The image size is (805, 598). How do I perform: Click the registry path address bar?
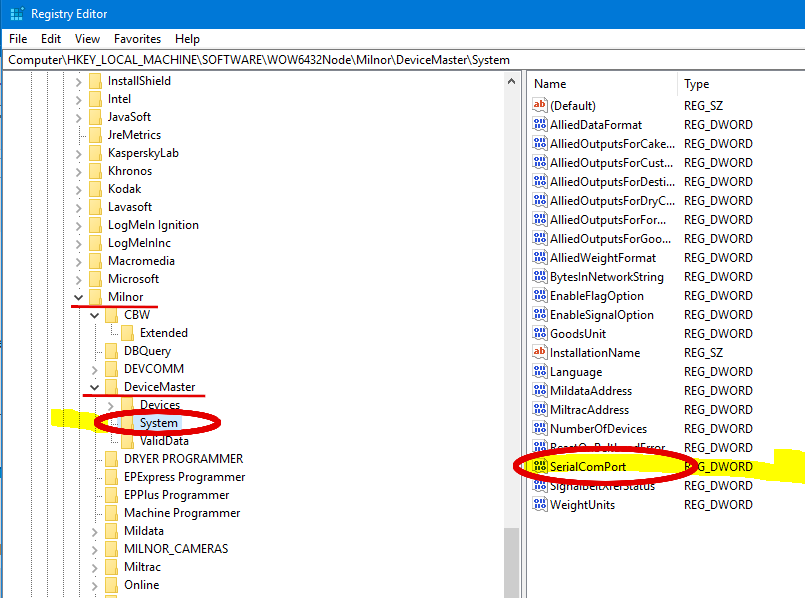click(x=300, y=59)
